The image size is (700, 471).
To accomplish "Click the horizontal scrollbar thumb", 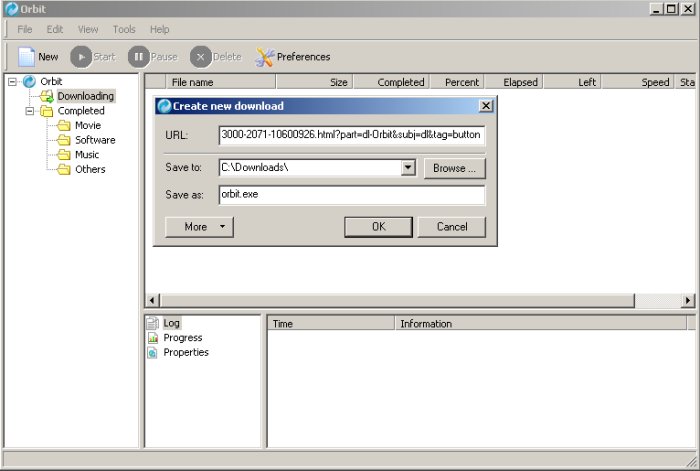I will click(x=397, y=300).
